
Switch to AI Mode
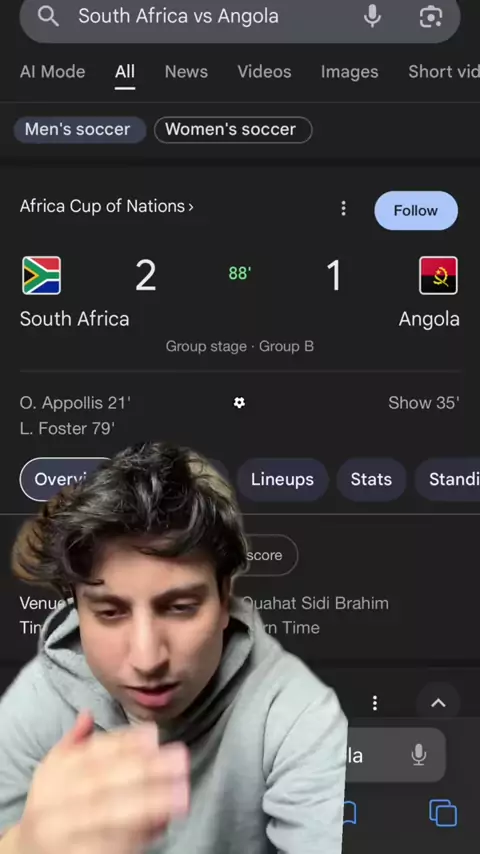[x=52, y=72]
